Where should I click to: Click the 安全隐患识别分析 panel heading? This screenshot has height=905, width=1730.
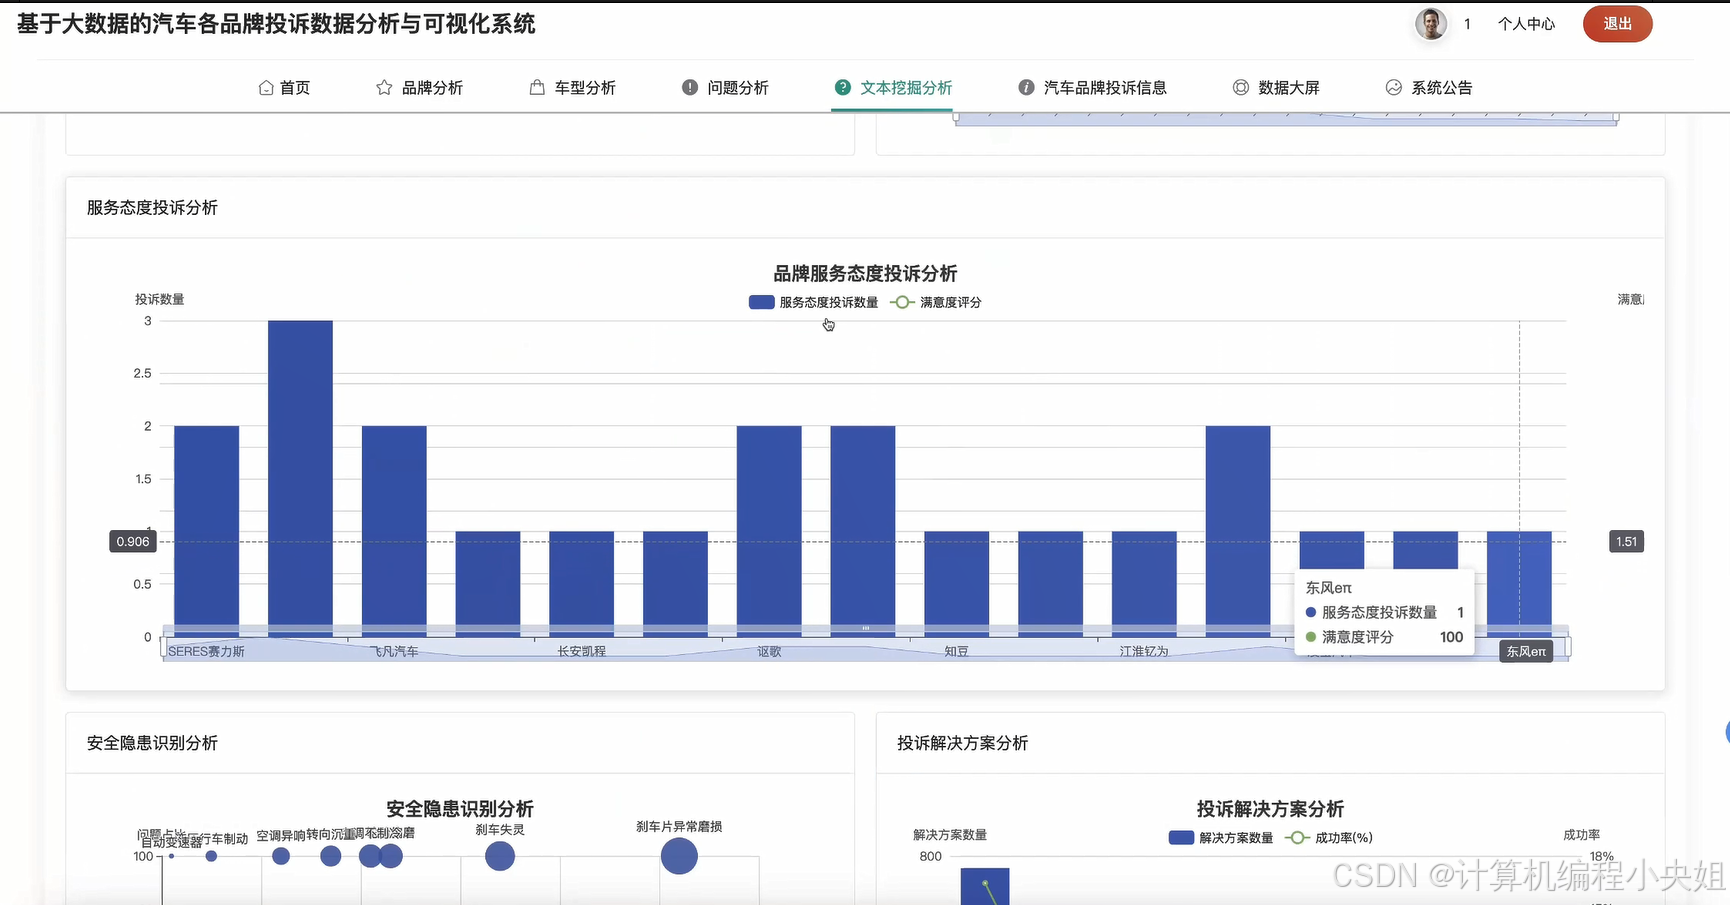(x=152, y=743)
